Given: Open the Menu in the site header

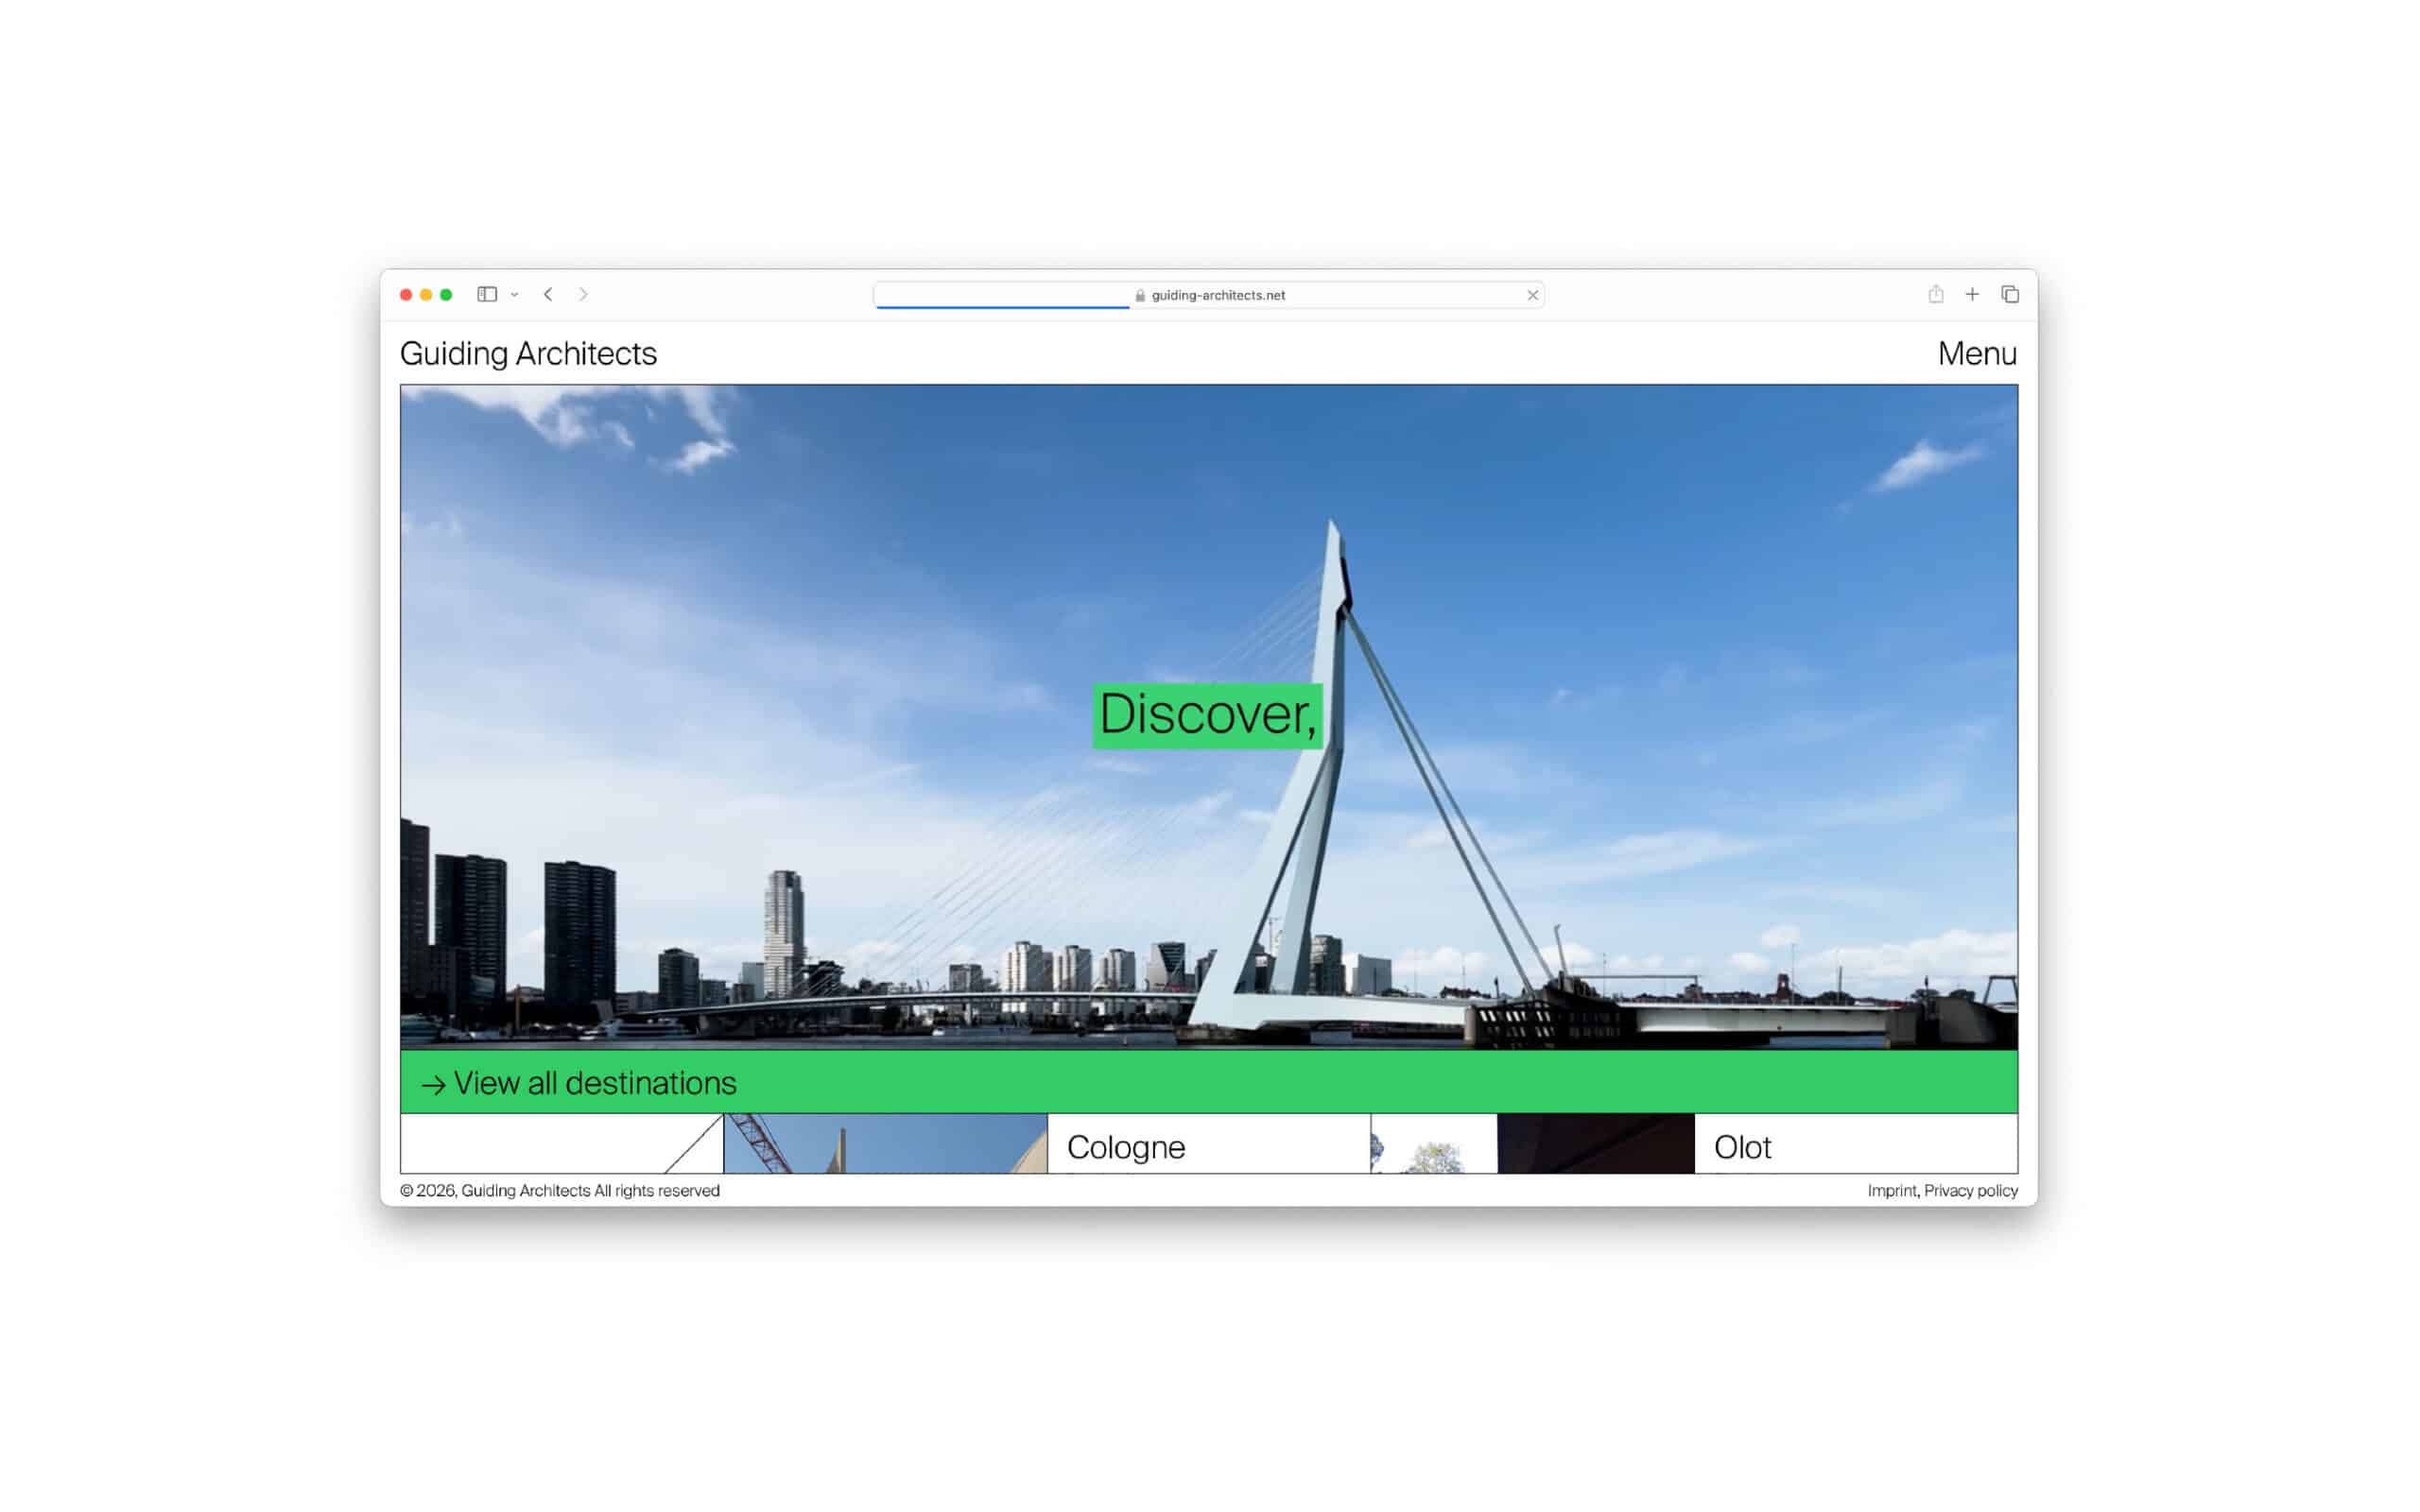Looking at the screenshot, I should tap(1976, 354).
